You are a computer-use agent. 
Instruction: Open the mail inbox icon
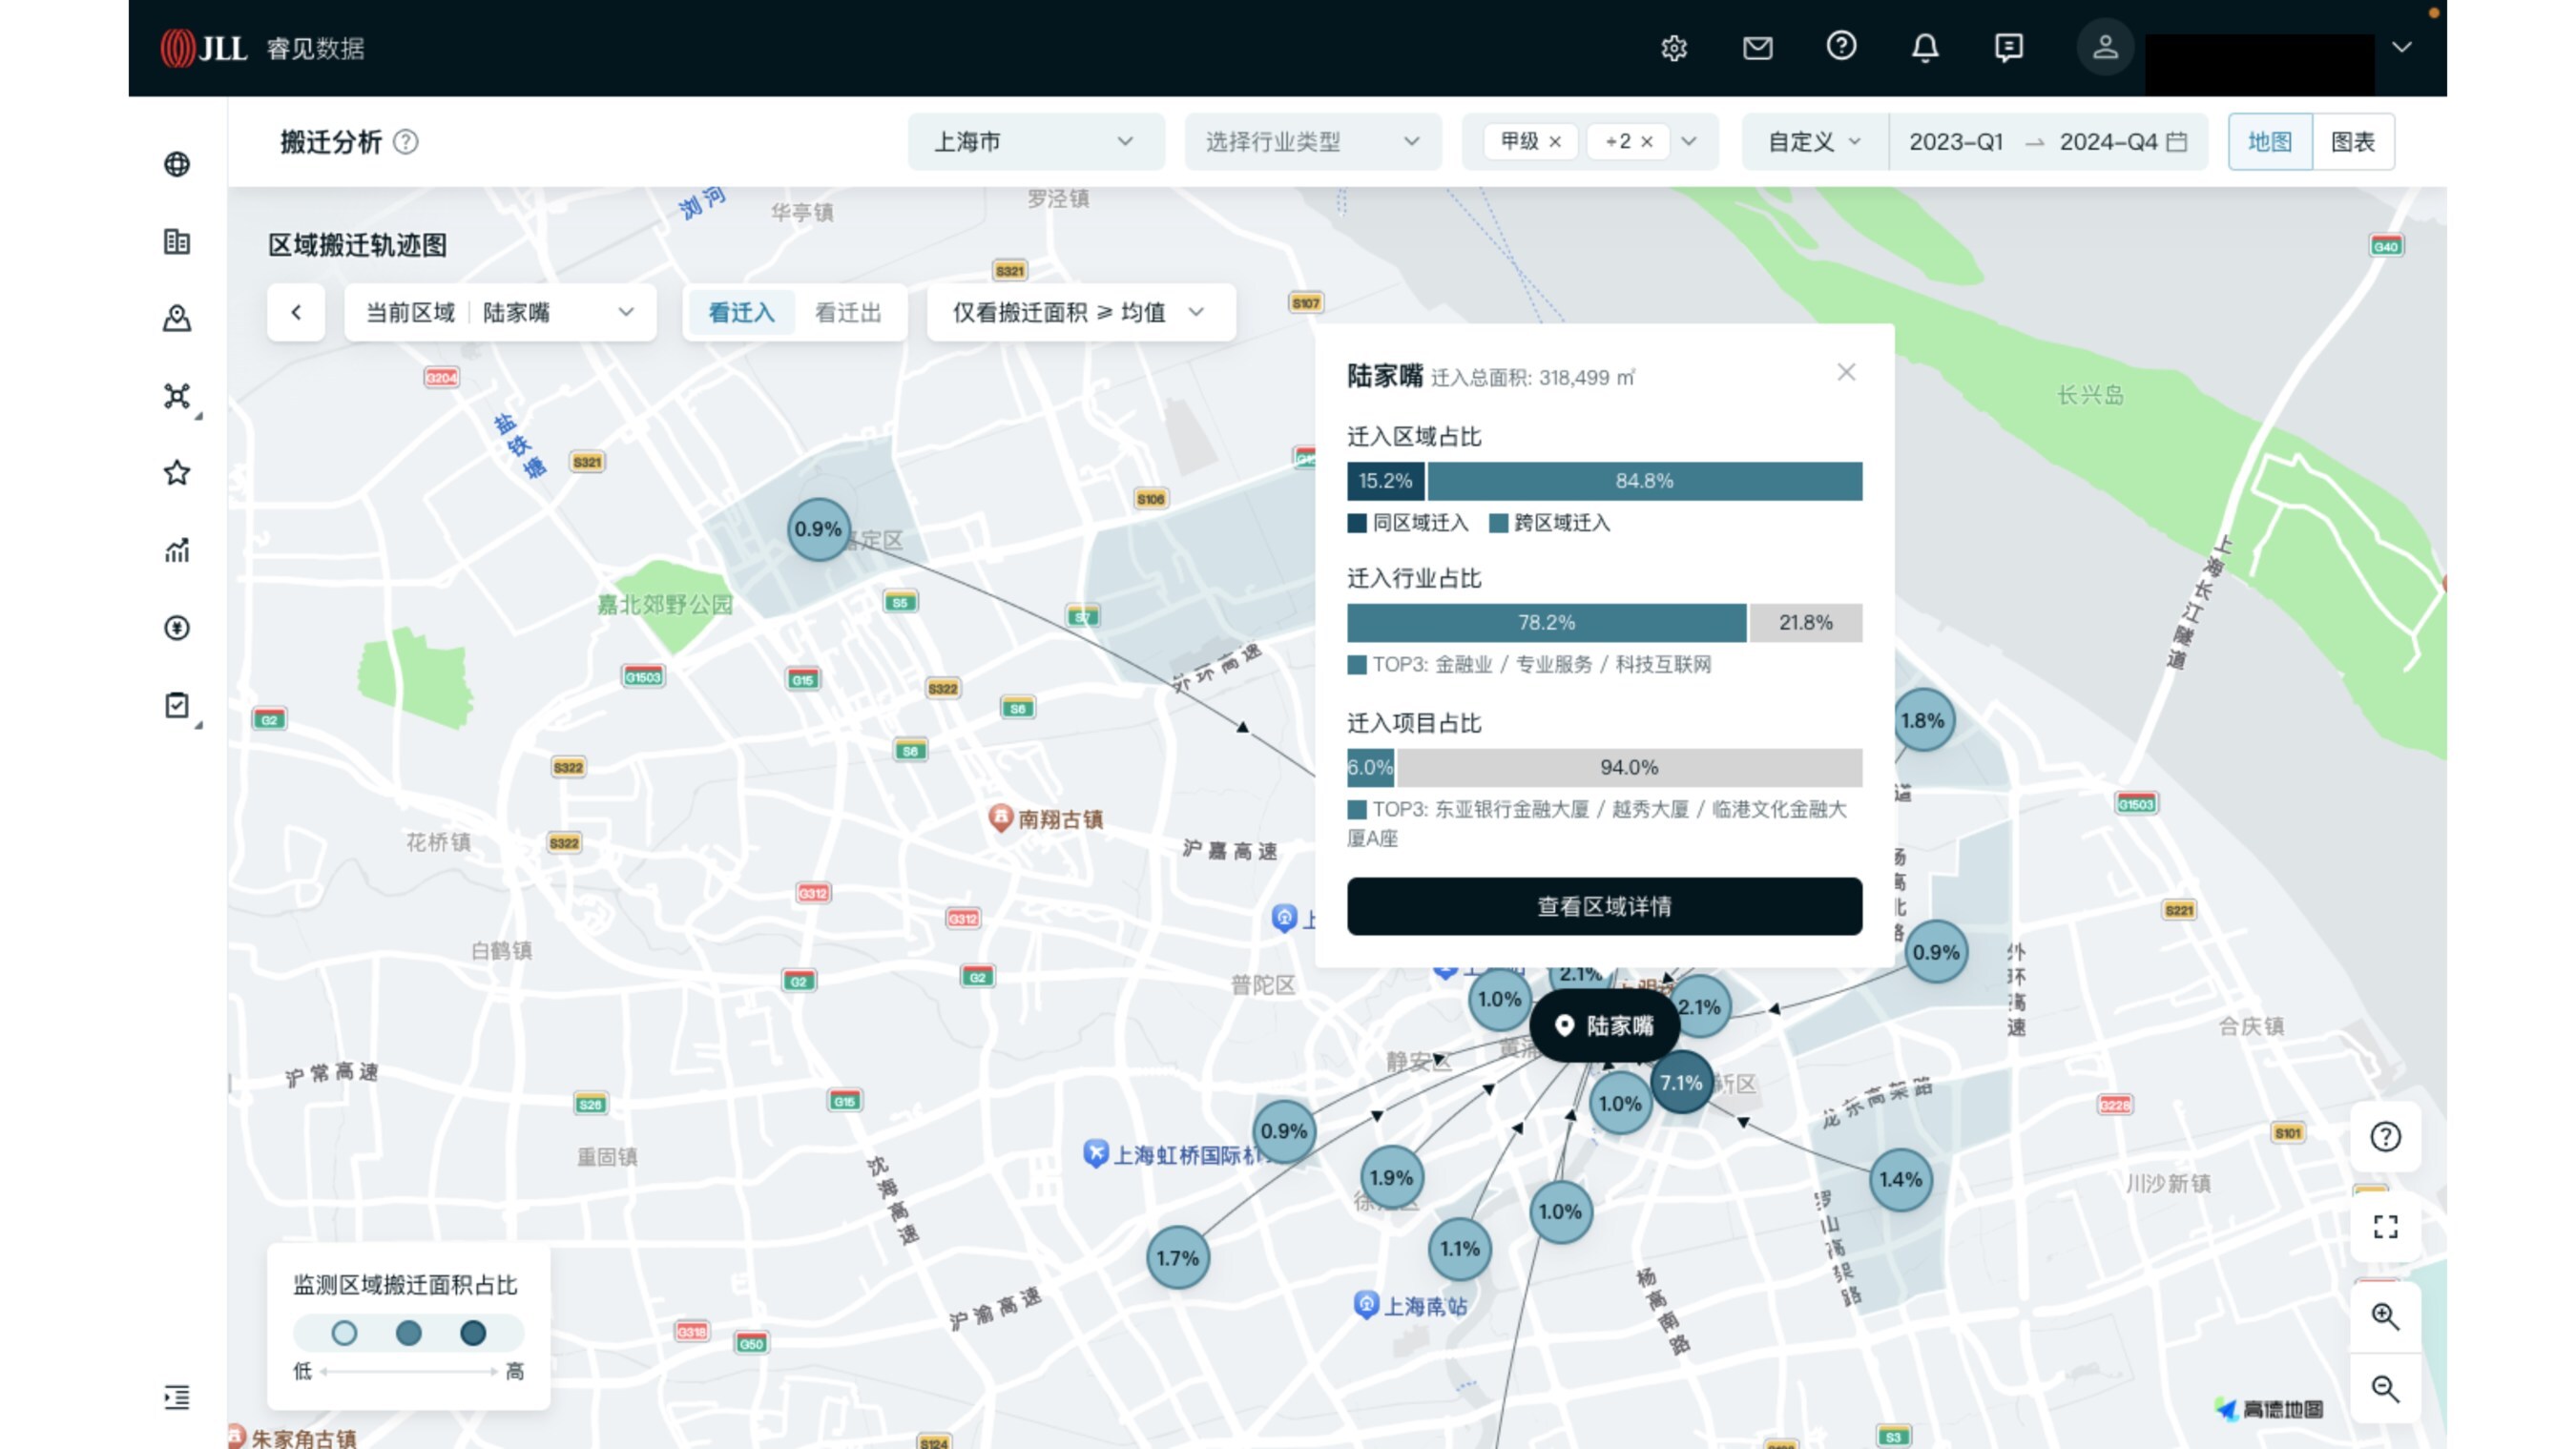[1757, 48]
